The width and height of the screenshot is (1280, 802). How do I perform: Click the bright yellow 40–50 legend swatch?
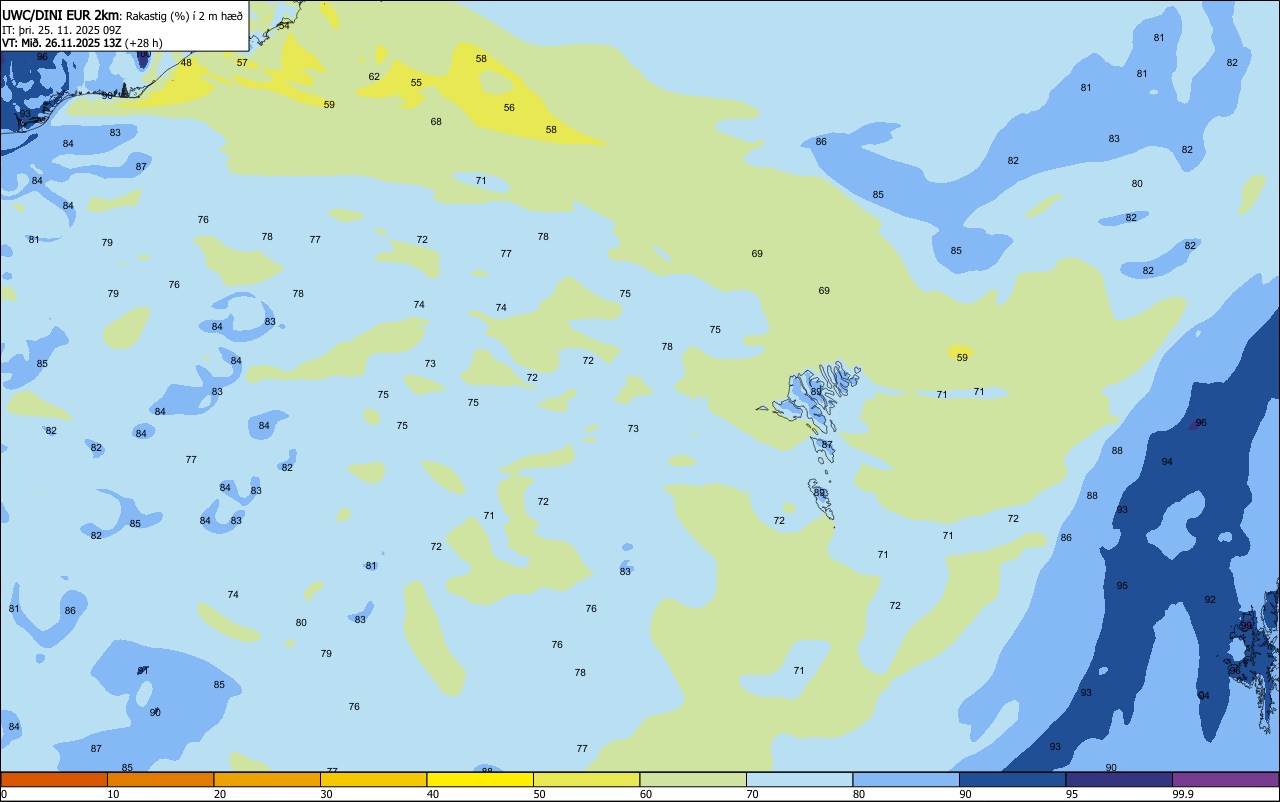click(x=480, y=779)
